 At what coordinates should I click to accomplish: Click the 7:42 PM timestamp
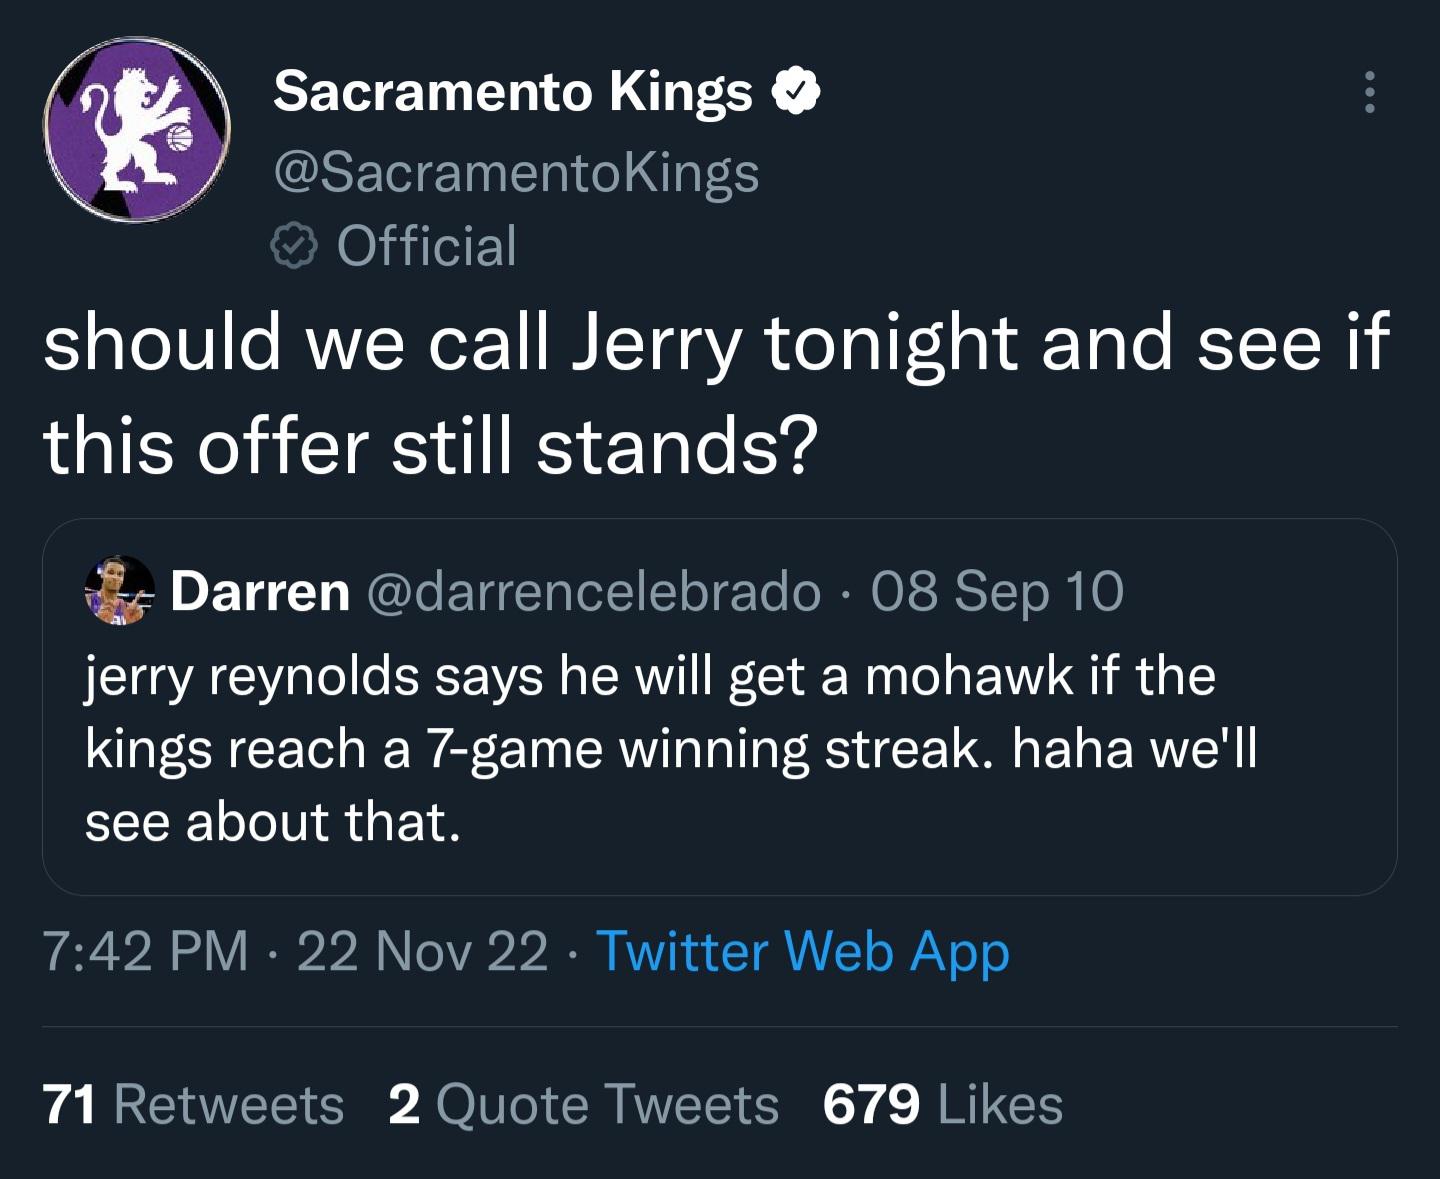tap(146, 950)
